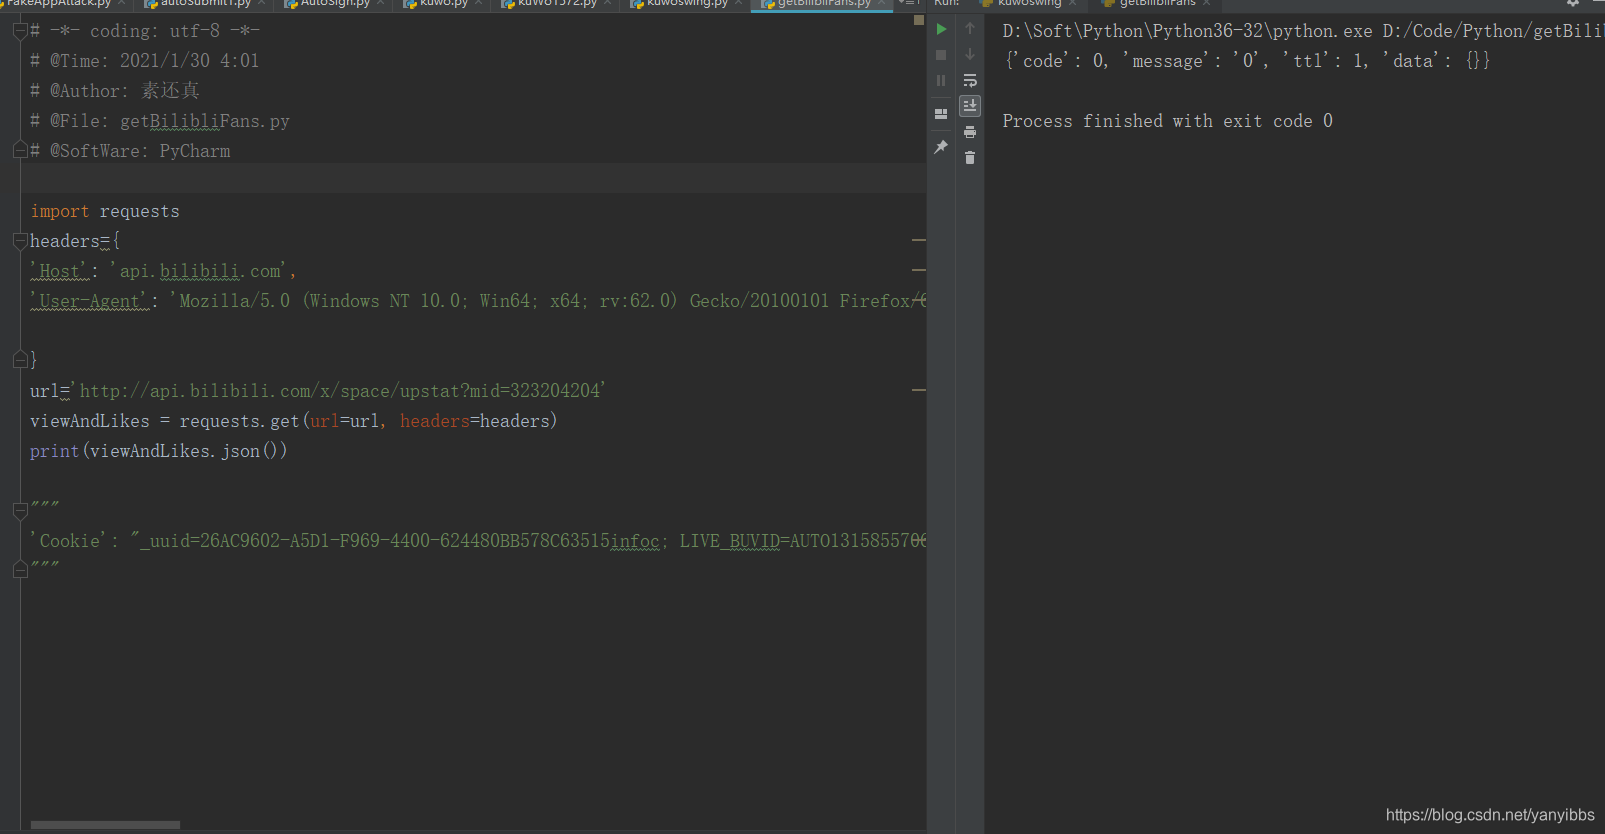
Task: Click fold end marker at closing triple quotes
Action: click(20, 570)
